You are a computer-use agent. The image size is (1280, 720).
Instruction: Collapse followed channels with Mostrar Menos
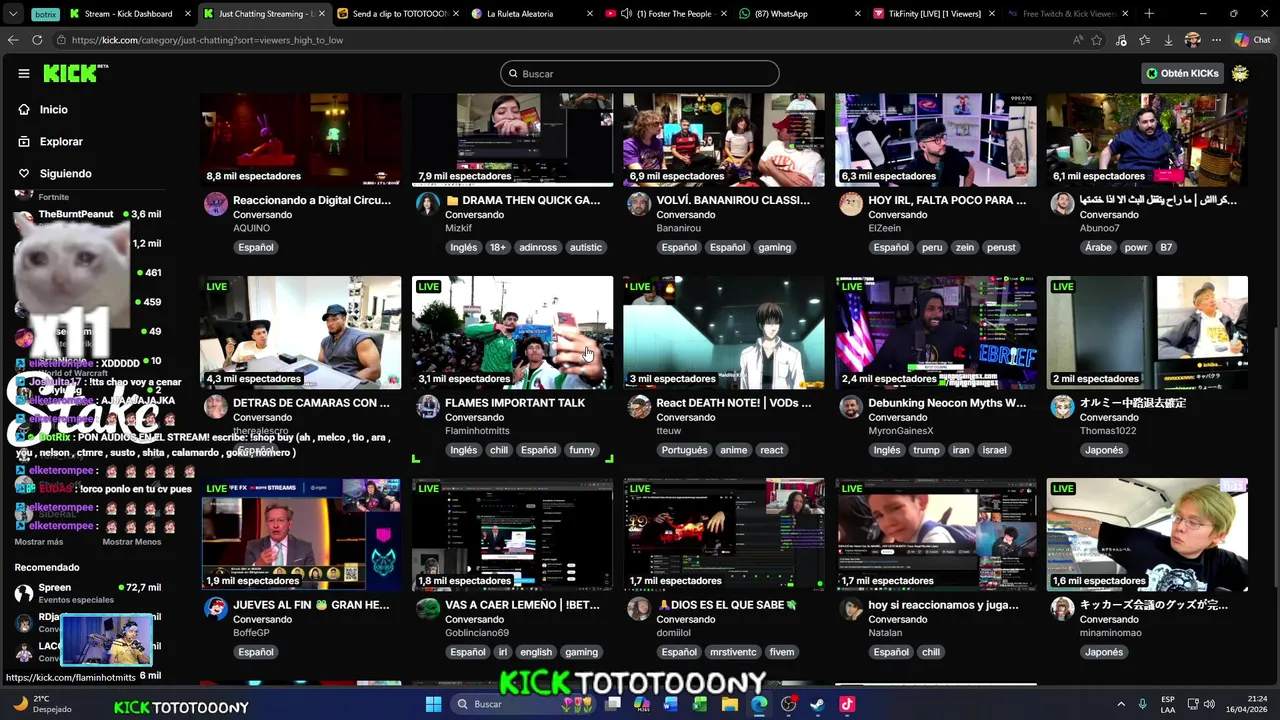pos(131,542)
